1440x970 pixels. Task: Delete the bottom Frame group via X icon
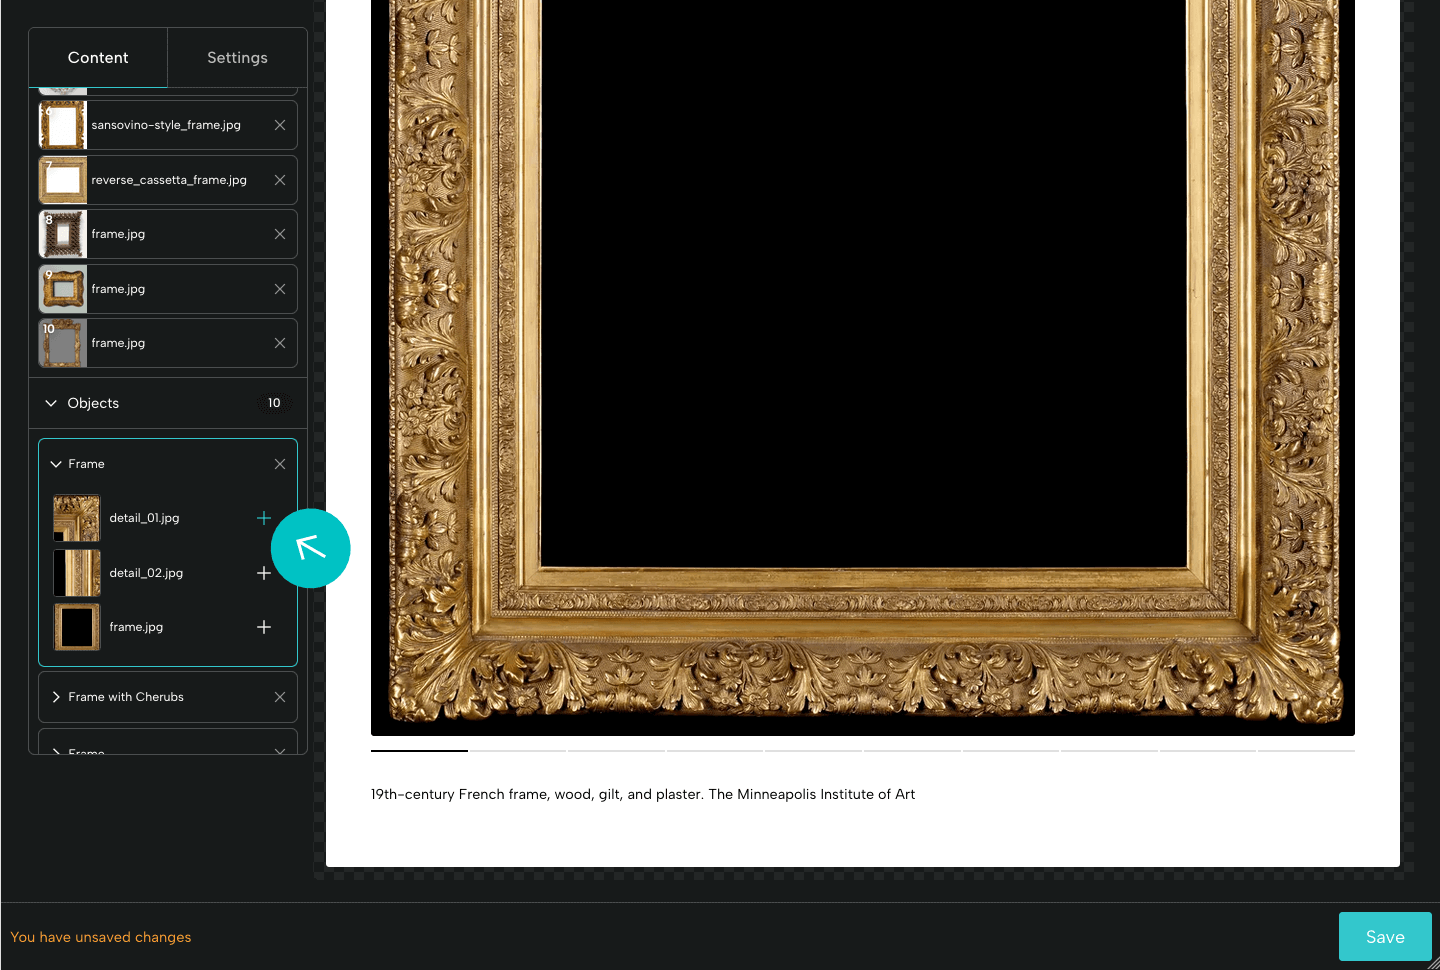coord(280,753)
